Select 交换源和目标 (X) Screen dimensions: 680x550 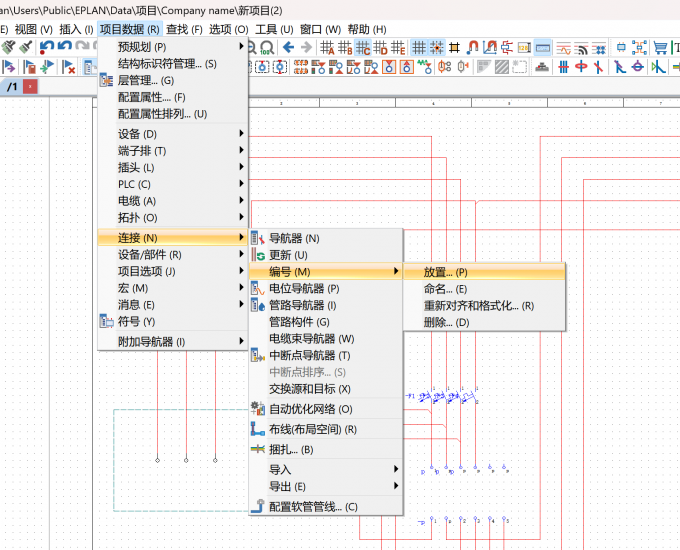click(x=326, y=389)
